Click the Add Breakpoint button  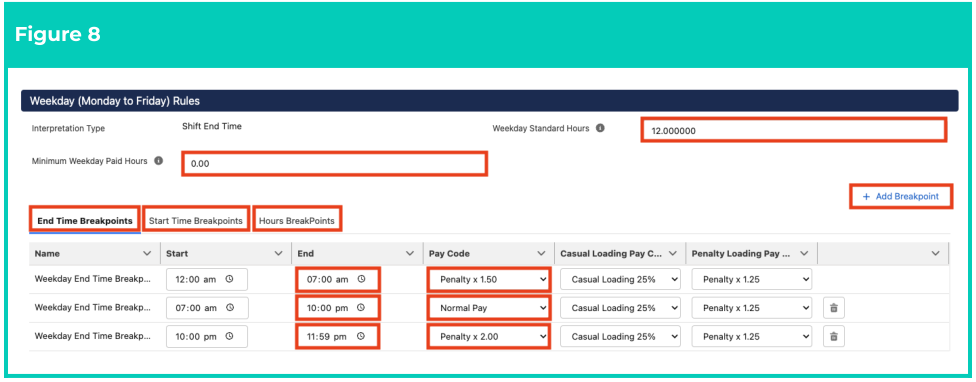(x=901, y=196)
